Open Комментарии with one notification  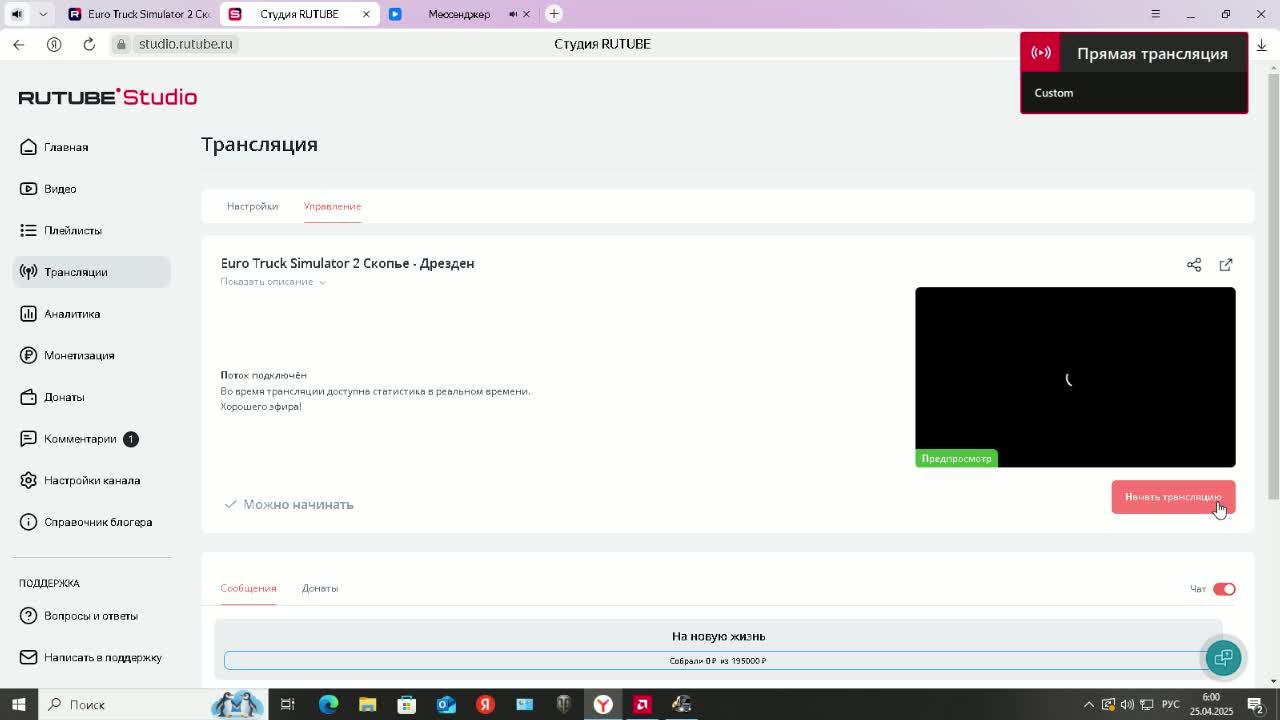click(x=78, y=439)
